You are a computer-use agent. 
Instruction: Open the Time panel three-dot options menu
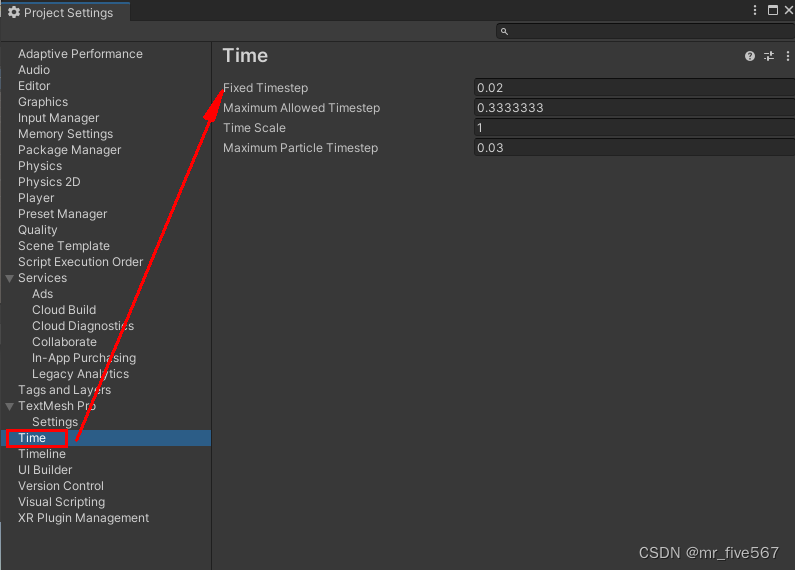pyautogui.click(x=787, y=56)
